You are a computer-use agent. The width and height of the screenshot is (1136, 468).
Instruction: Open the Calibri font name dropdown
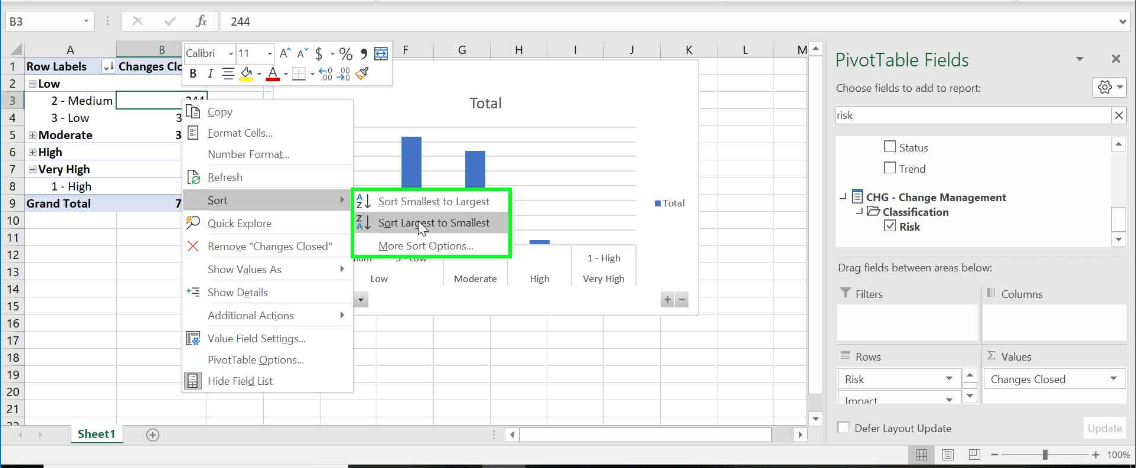pos(231,54)
